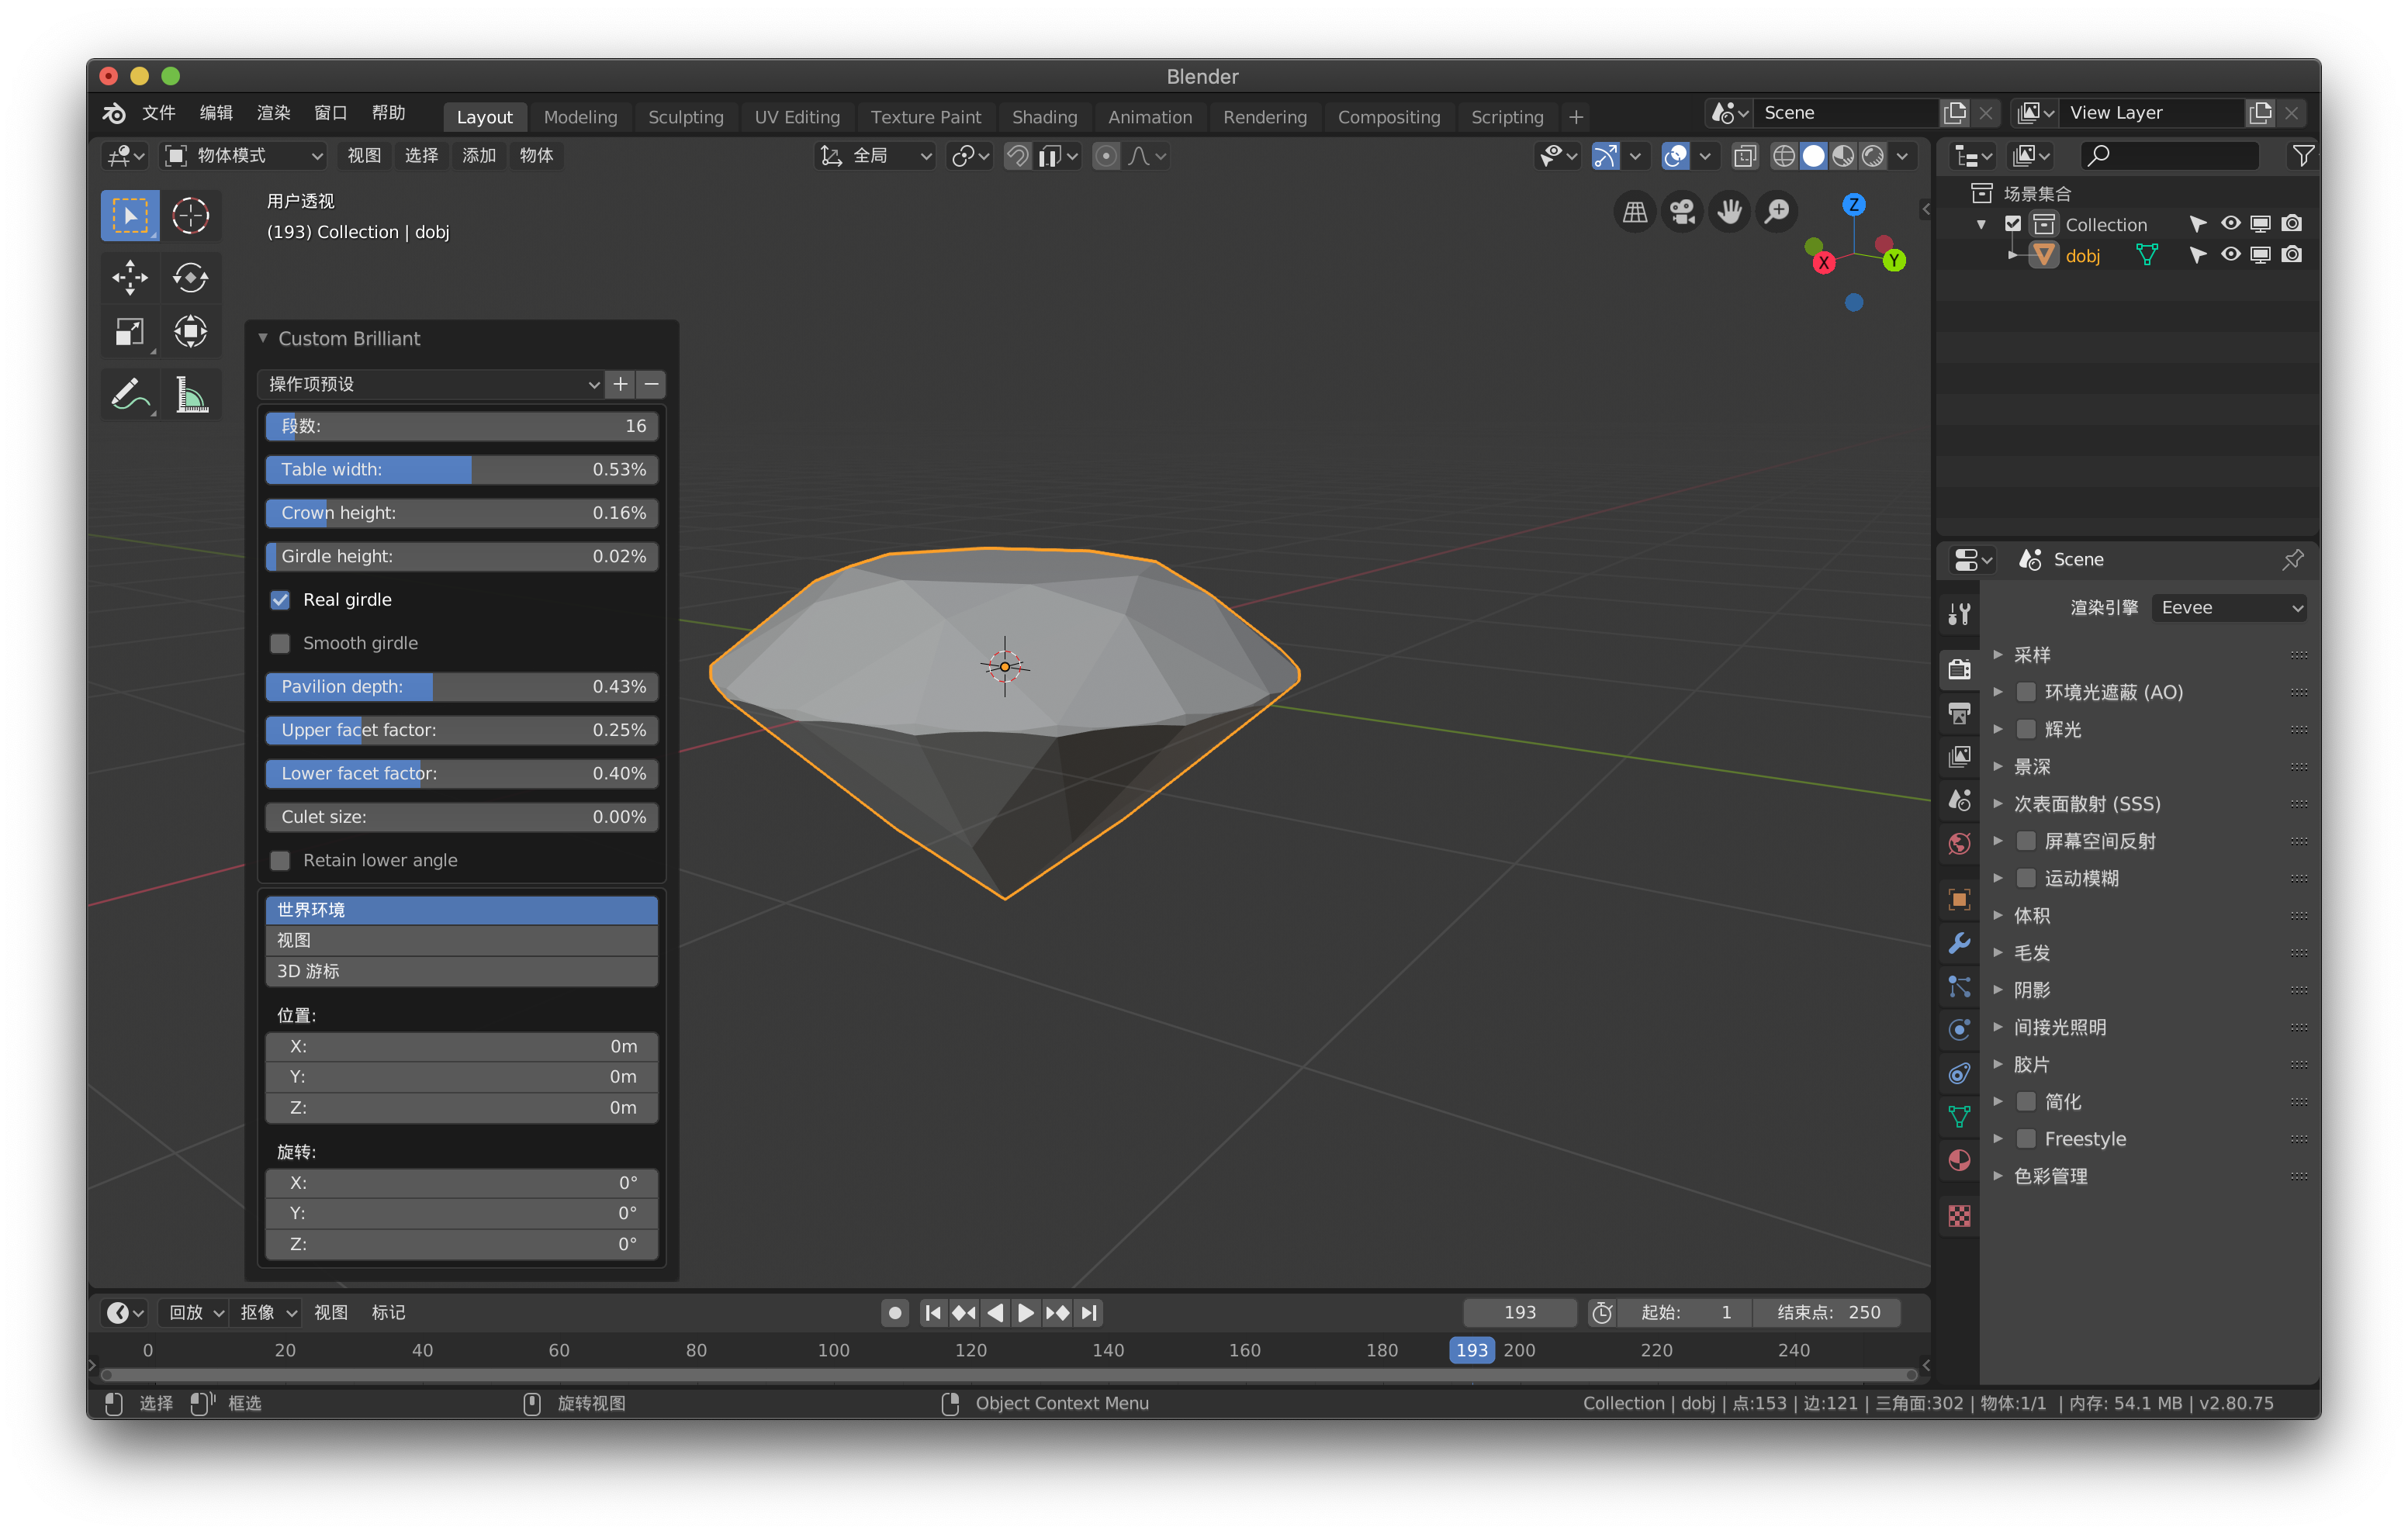Enable the 辉光 bloom checkbox
This screenshot has height=1534, width=2408.
pos(2026,729)
